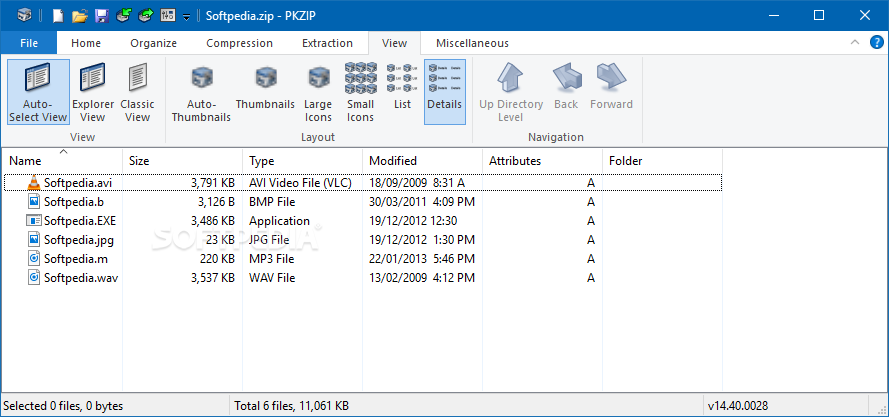Image resolution: width=889 pixels, height=417 pixels.
Task: Click the 13/02/2009 4:12 PM modified date
Action: click(x=422, y=278)
